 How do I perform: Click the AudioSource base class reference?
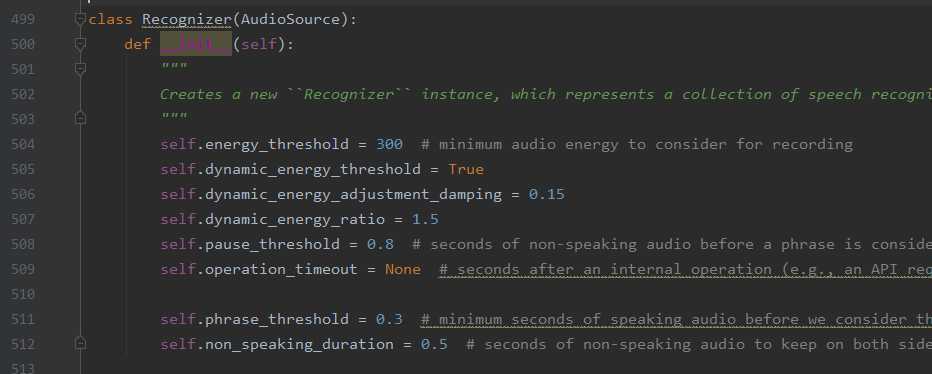[289, 19]
